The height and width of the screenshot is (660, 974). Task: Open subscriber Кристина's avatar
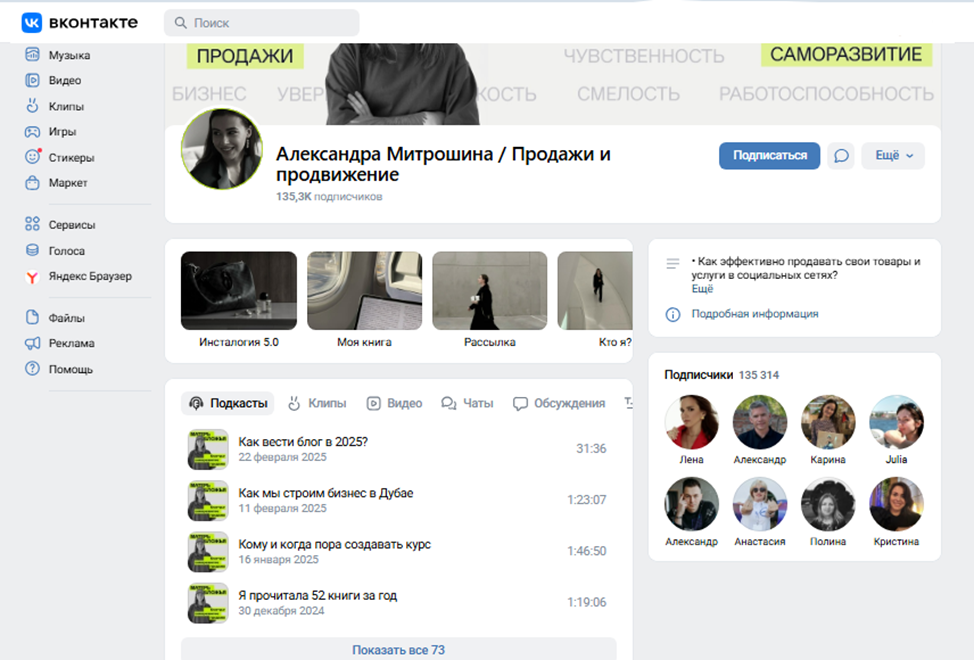click(896, 504)
